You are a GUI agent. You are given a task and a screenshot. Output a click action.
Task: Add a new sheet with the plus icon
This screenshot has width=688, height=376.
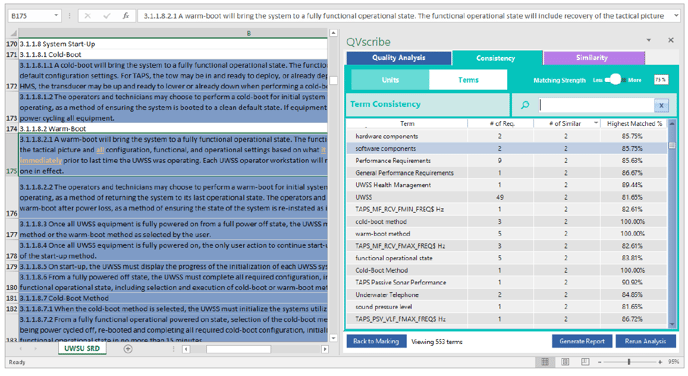[x=128, y=349]
